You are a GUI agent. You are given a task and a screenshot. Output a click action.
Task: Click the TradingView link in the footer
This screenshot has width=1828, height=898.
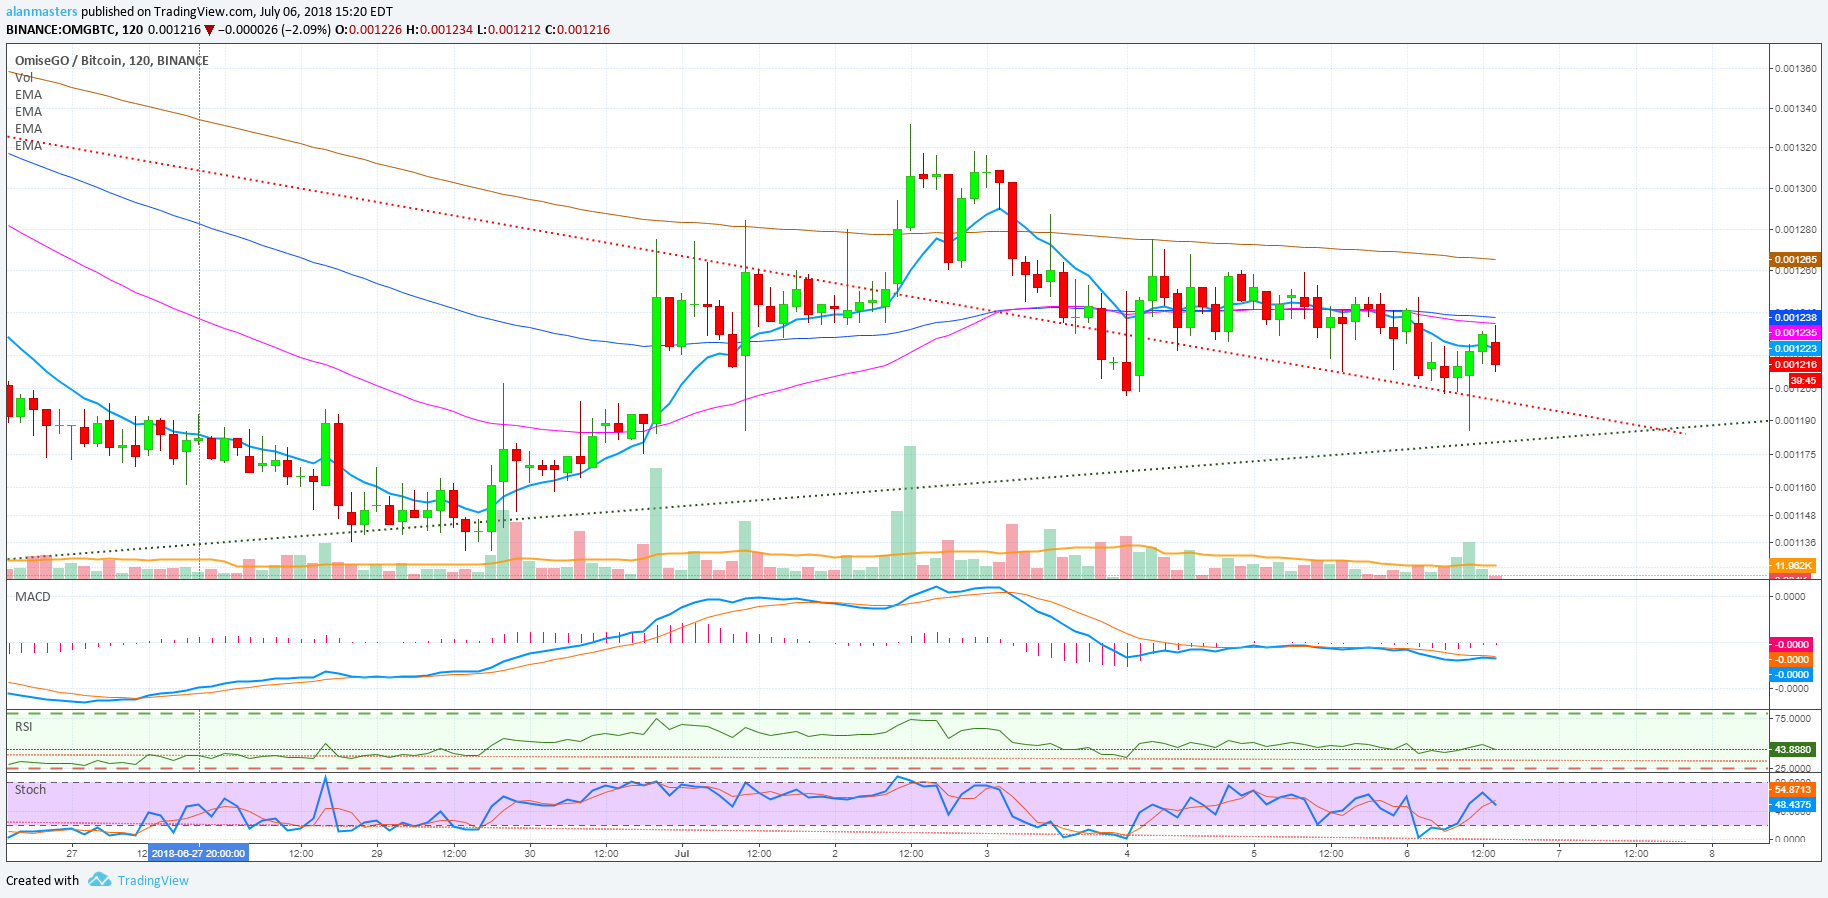153,881
